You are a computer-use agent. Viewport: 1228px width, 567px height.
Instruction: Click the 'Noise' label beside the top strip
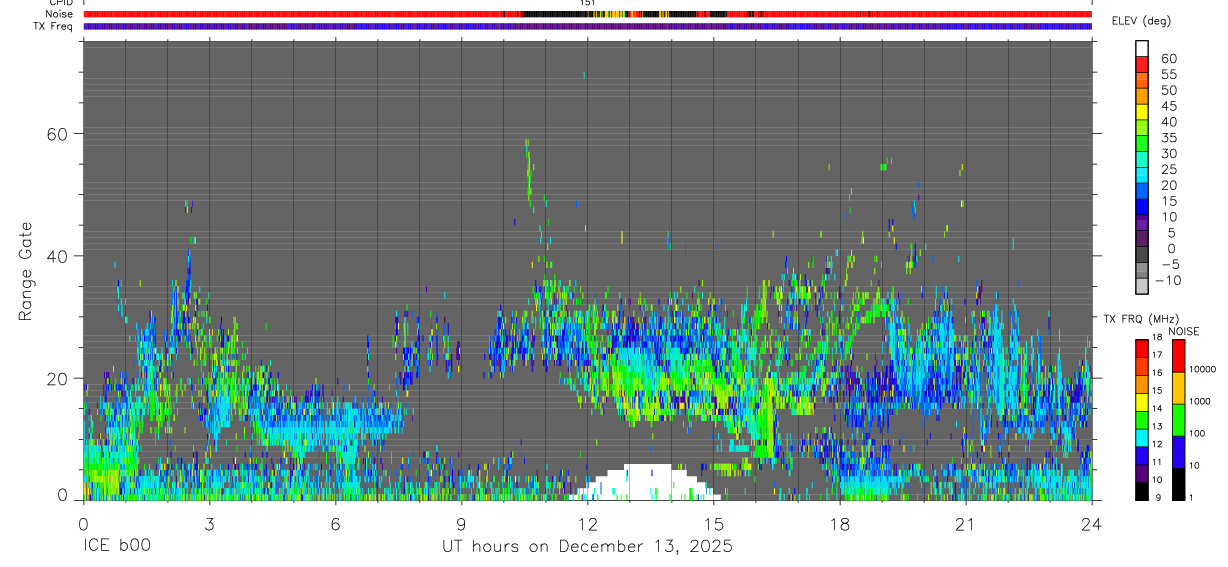[57, 14]
